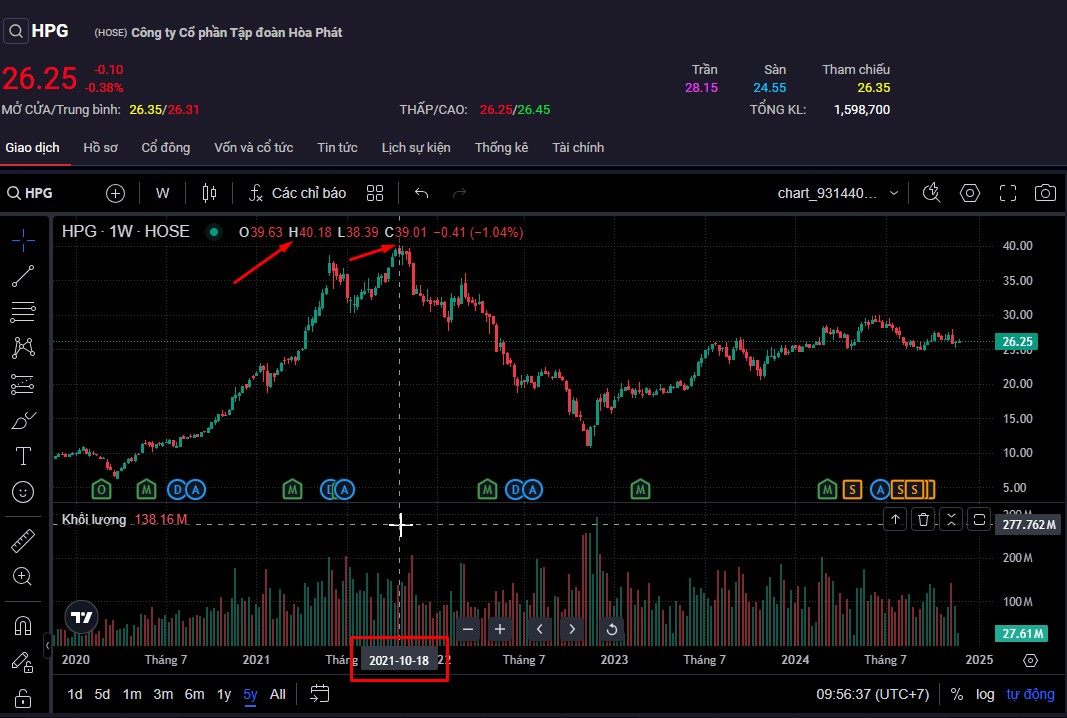Open the Giao dịch tab
The width and height of the screenshot is (1067, 718).
coord(33,148)
